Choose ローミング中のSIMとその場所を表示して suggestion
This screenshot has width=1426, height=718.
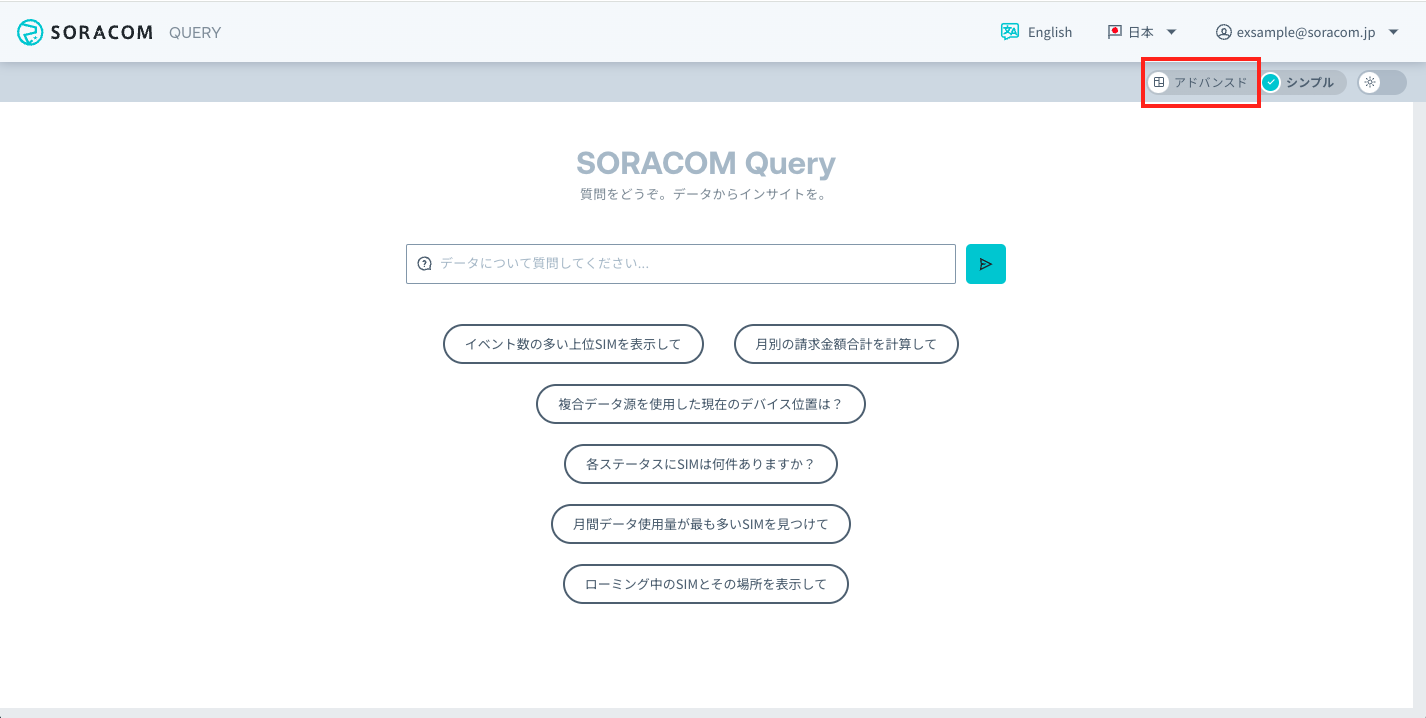coord(706,584)
